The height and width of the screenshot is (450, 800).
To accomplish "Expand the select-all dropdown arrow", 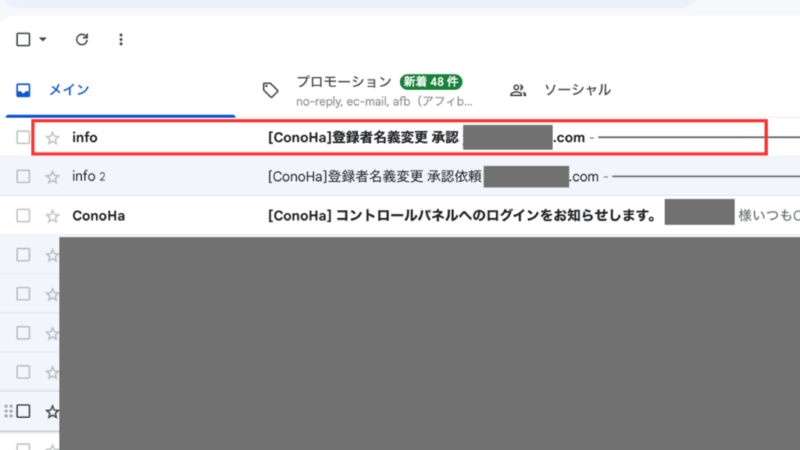I will pyautogui.click(x=43, y=40).
